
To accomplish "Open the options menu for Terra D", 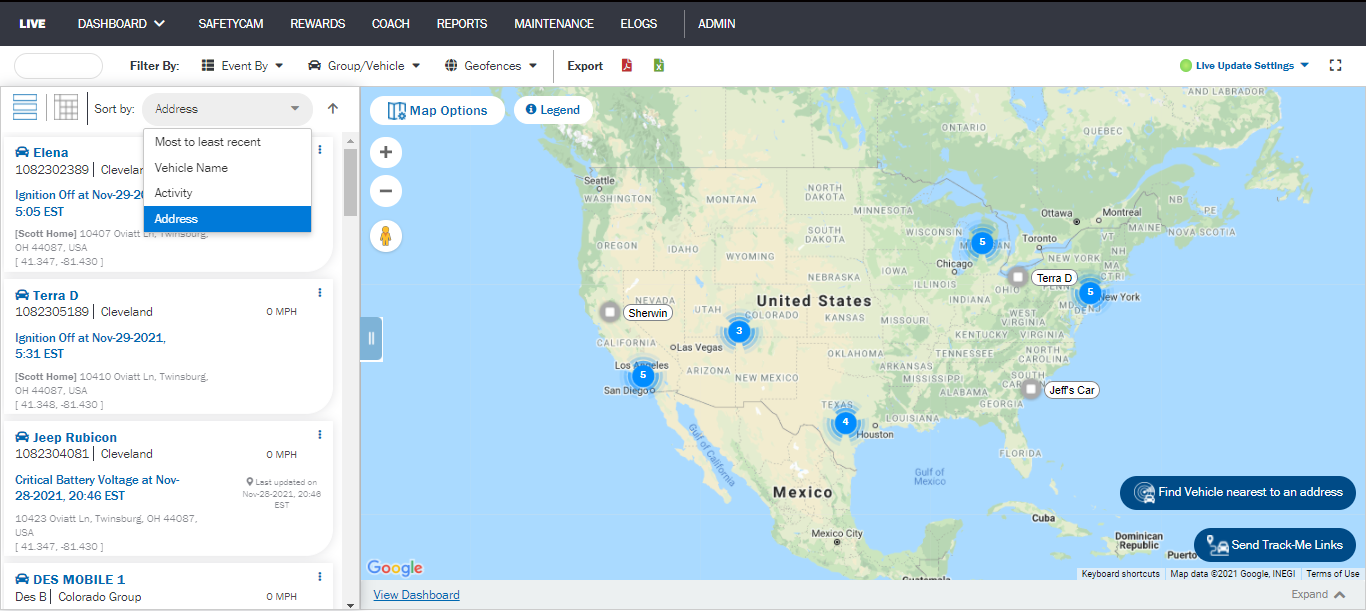I will click(x=320, y=293).
